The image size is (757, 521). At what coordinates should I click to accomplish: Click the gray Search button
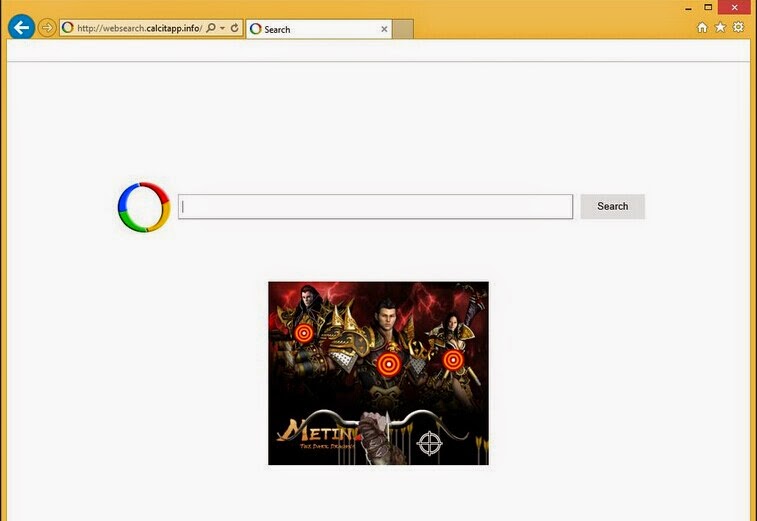[613, 207]
